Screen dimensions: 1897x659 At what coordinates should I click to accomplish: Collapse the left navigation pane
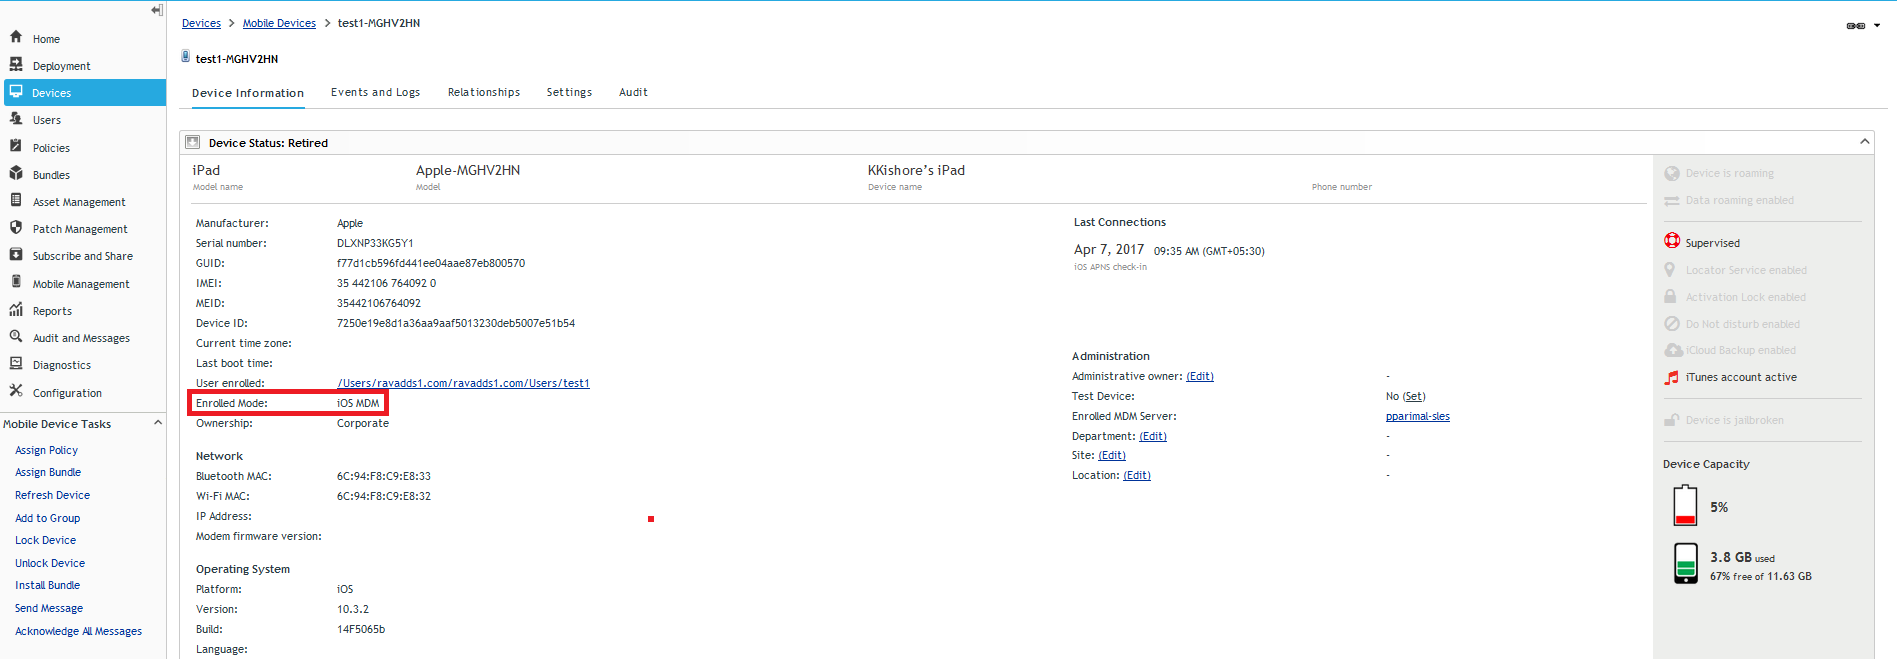[157, 10]
